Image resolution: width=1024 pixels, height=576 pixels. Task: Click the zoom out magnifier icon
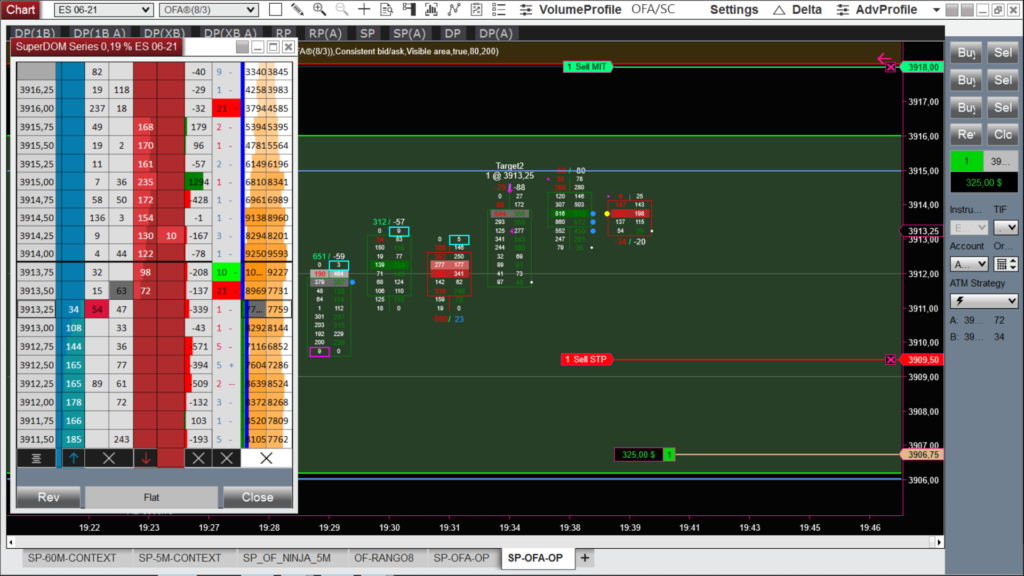click(x=342, y=10)
